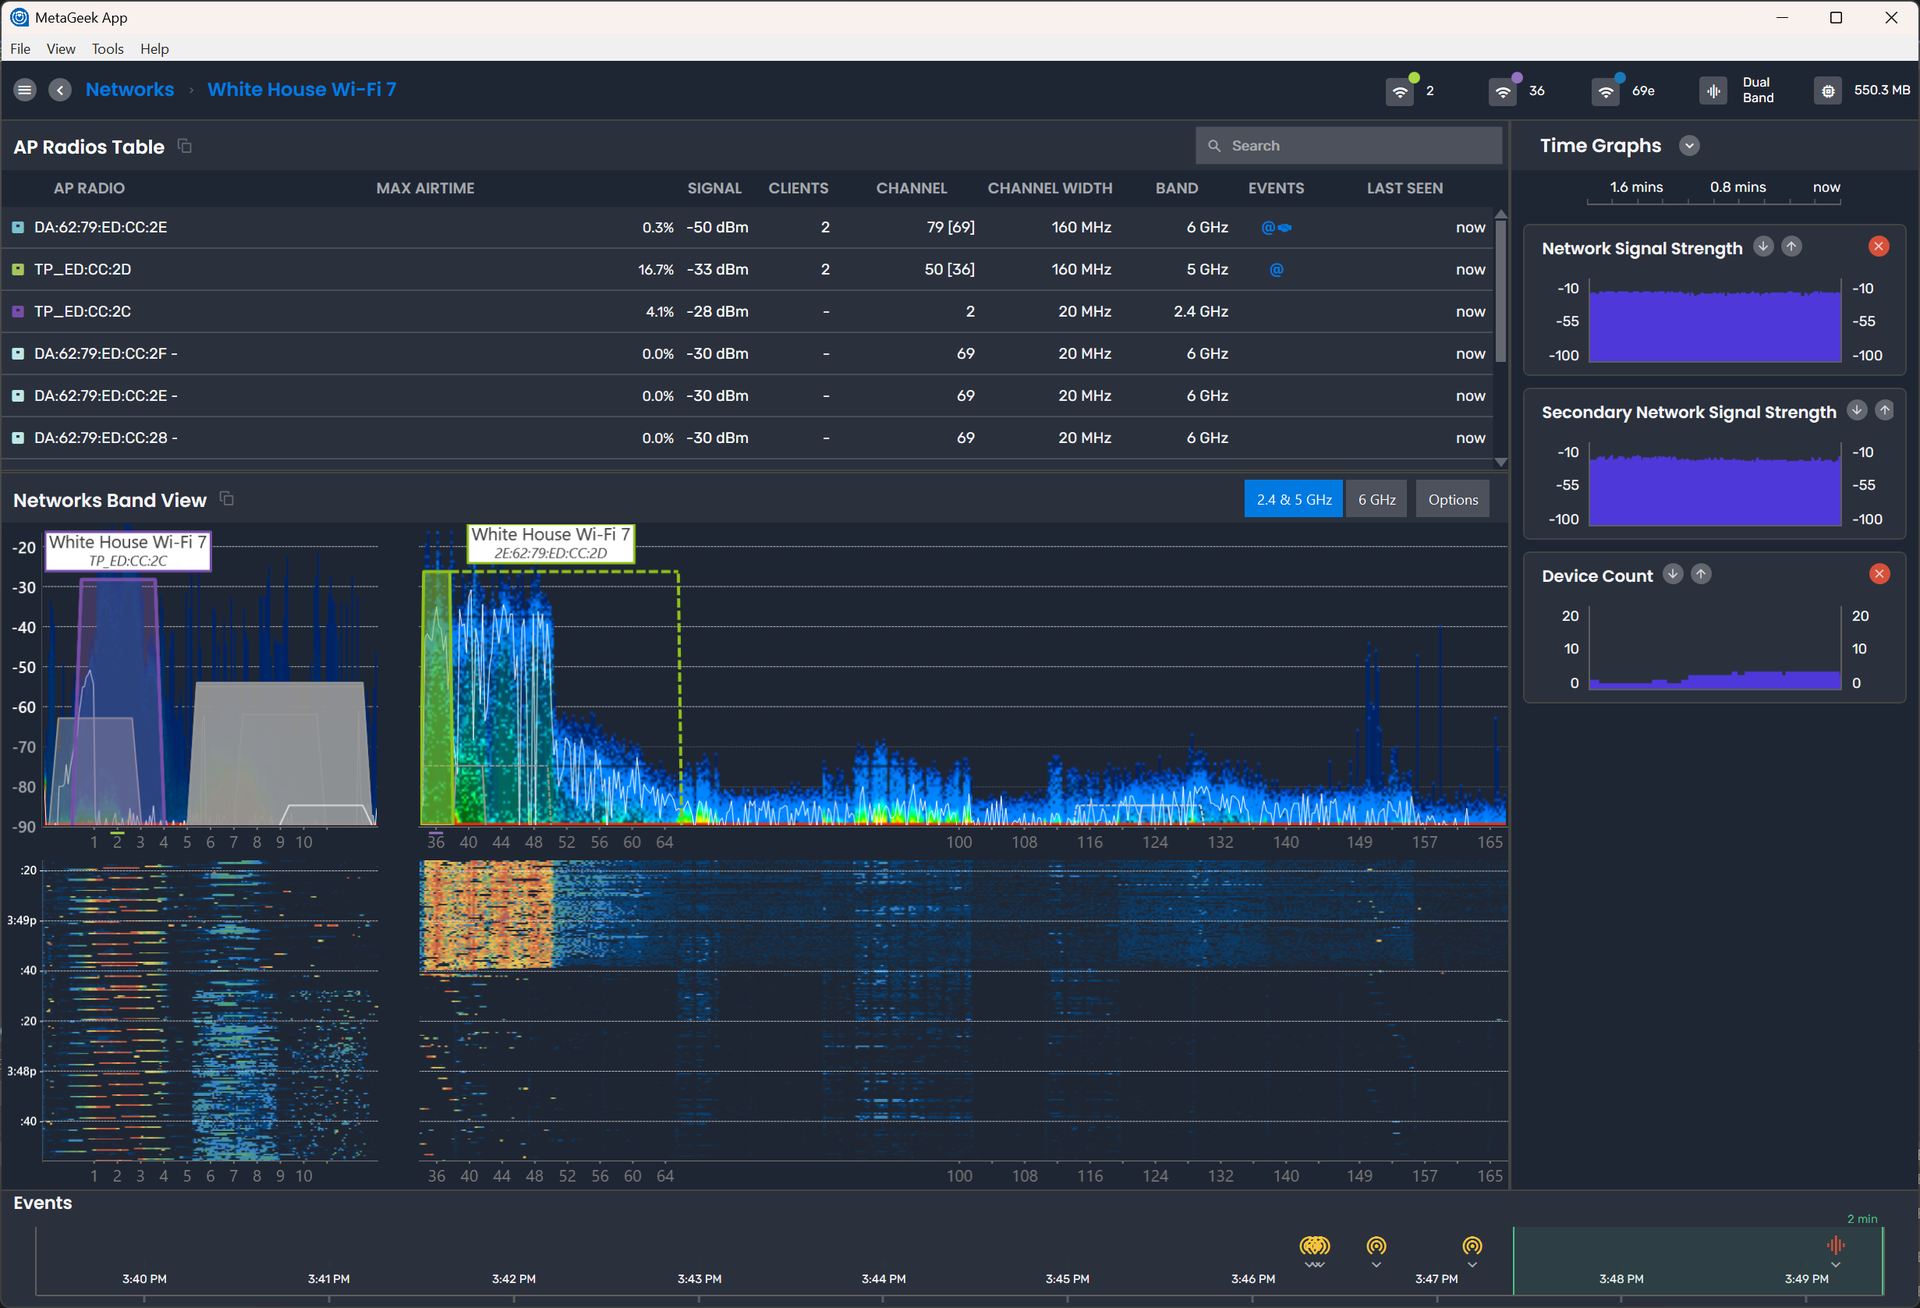Switch to the 6 GHz band tab
Image resolution: width=1920 pixels, height=1308 pixels.
pos(1376,500)
